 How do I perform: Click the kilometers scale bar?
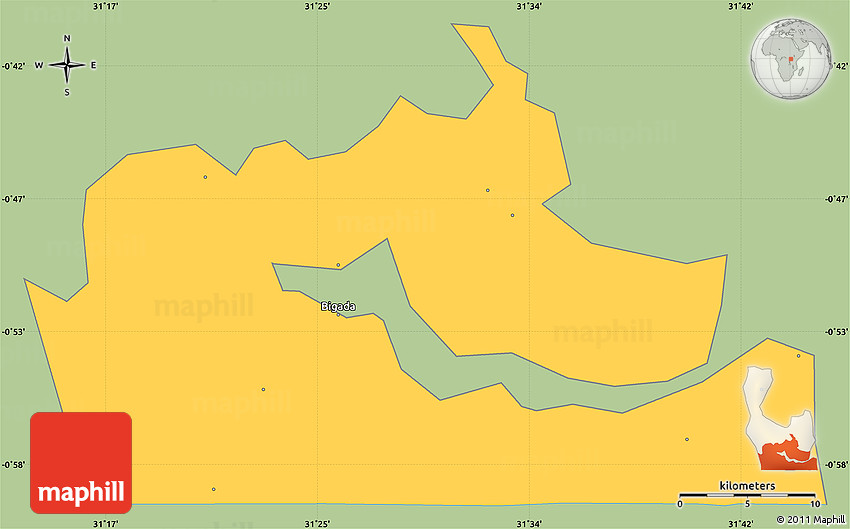(746, 492)
